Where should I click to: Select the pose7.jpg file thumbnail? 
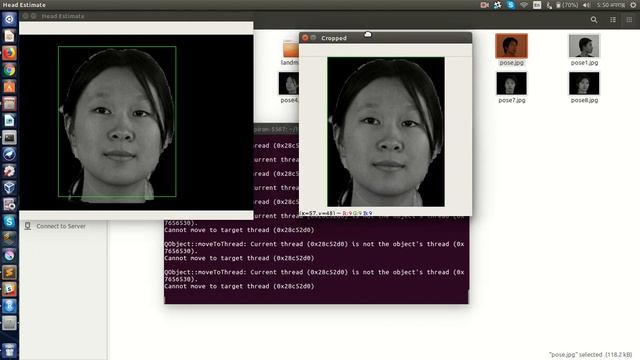click(511, 83)
